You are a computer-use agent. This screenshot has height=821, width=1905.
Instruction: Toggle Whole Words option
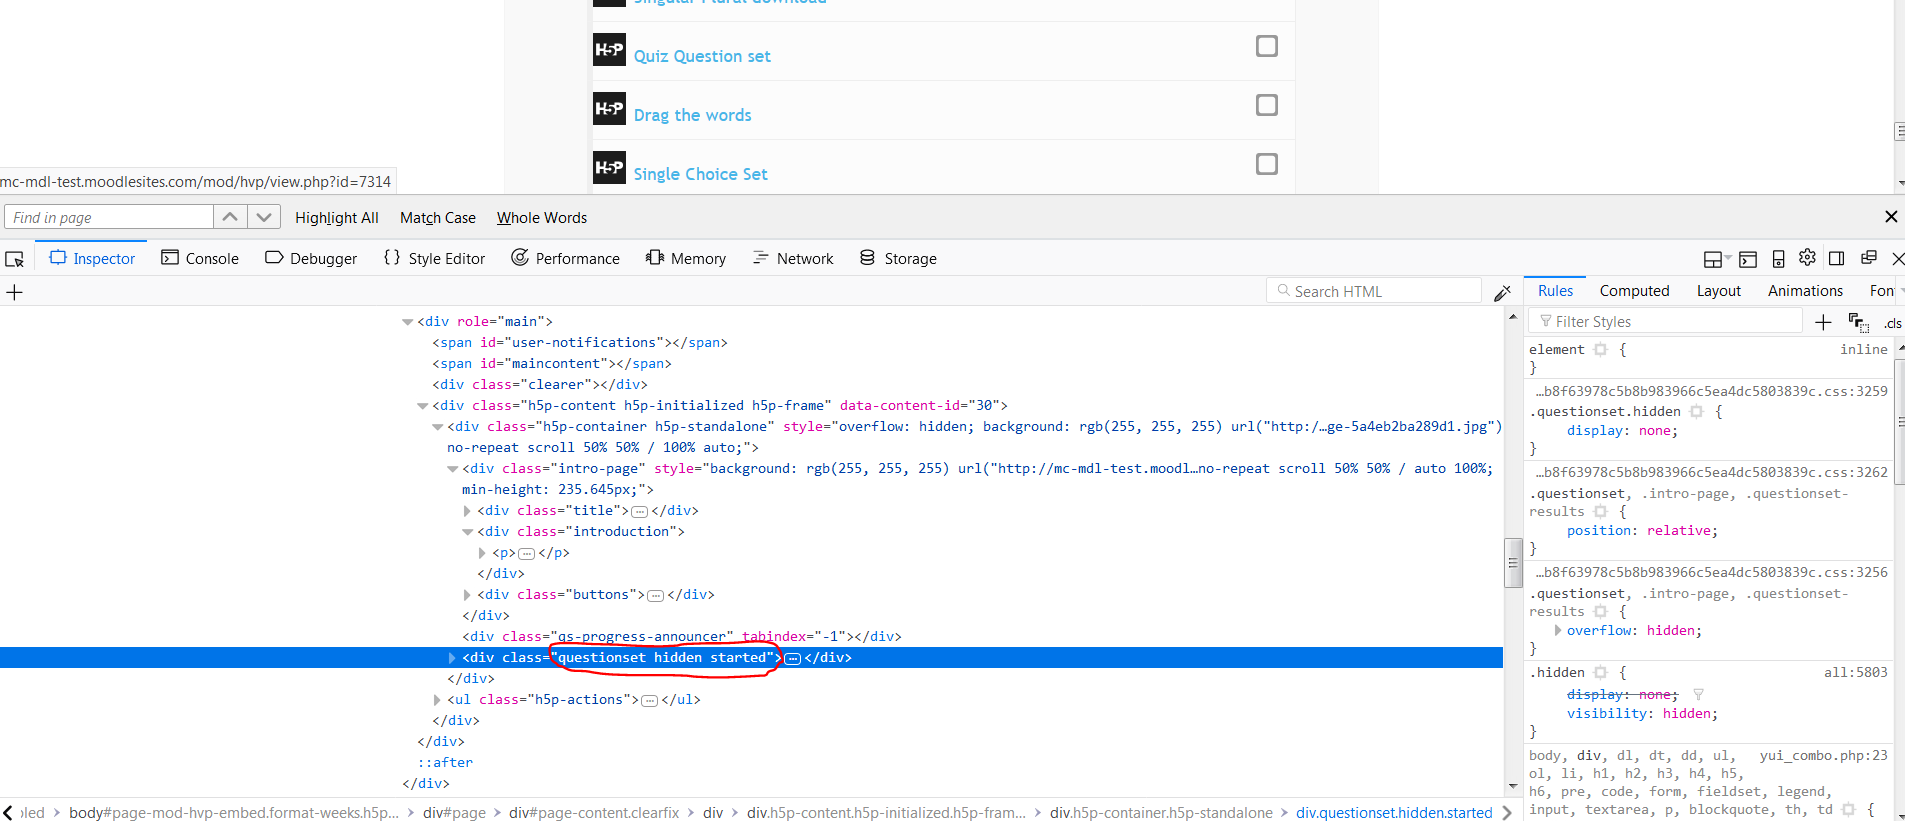[x=542, y=217]
